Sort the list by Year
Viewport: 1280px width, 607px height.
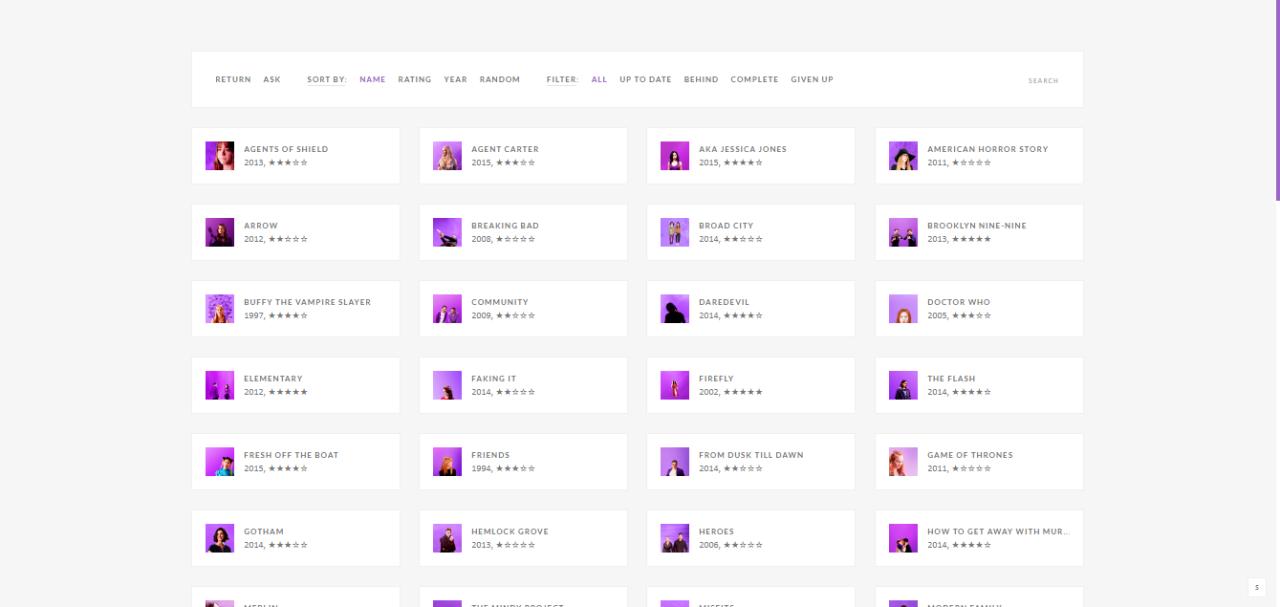point(455,80)
